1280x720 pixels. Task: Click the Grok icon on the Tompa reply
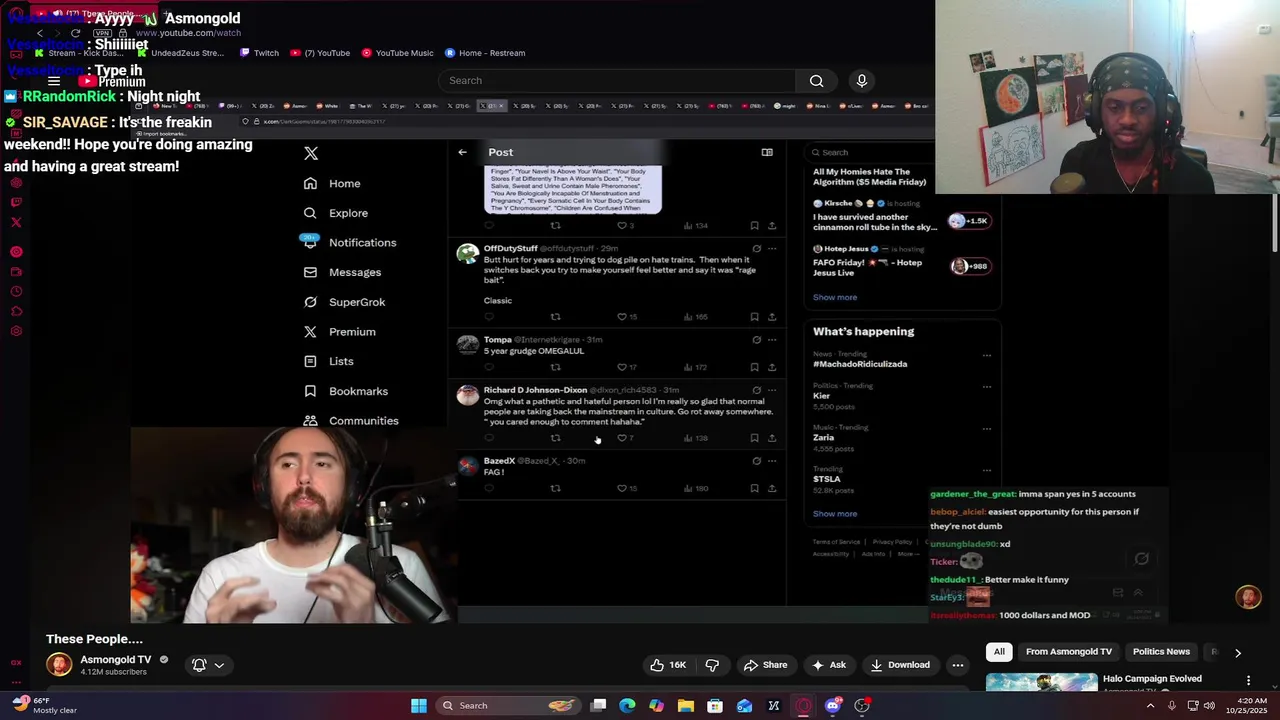tap(756, 340)
